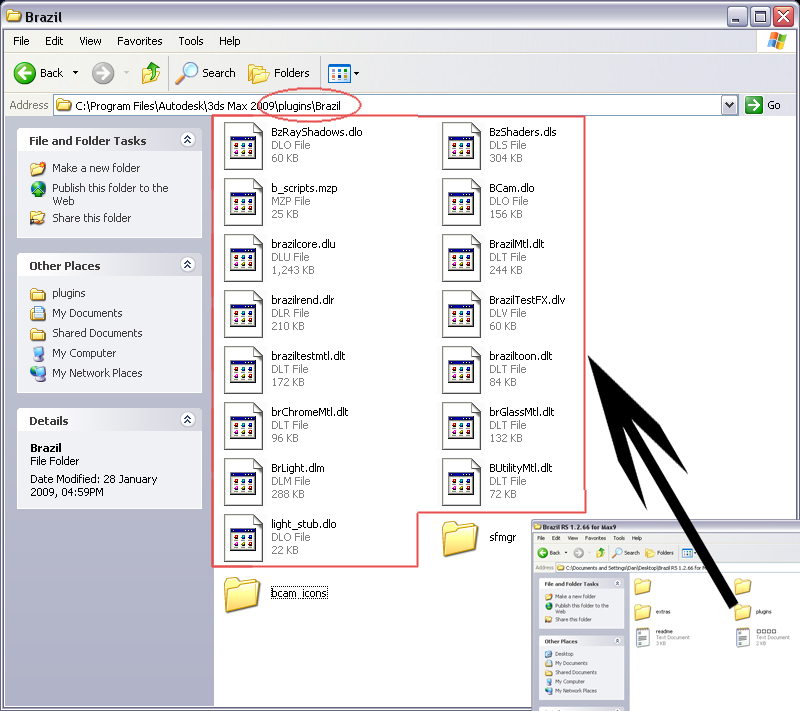The image size is (800, 711).
Task: Open Favorites menu in Brazil RS window
Action: (595, 538)
